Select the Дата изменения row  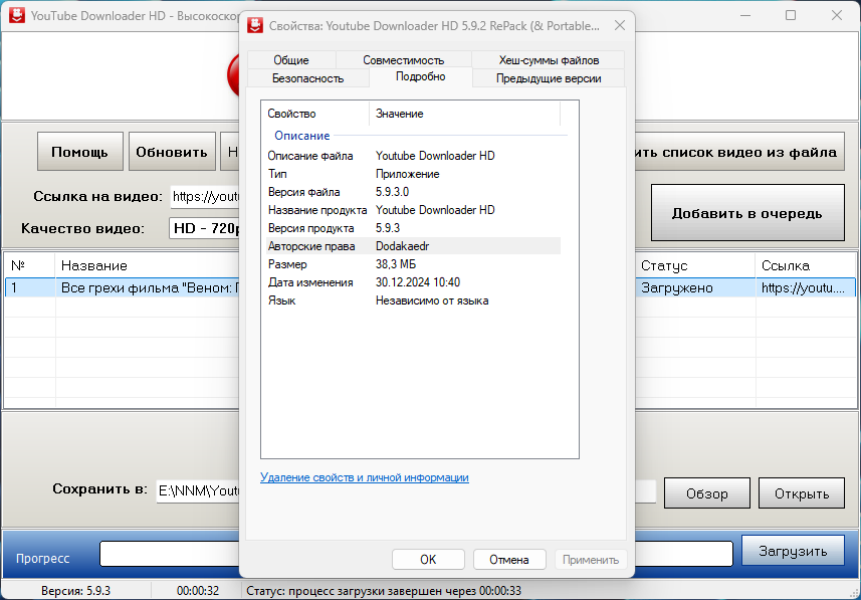413,282
